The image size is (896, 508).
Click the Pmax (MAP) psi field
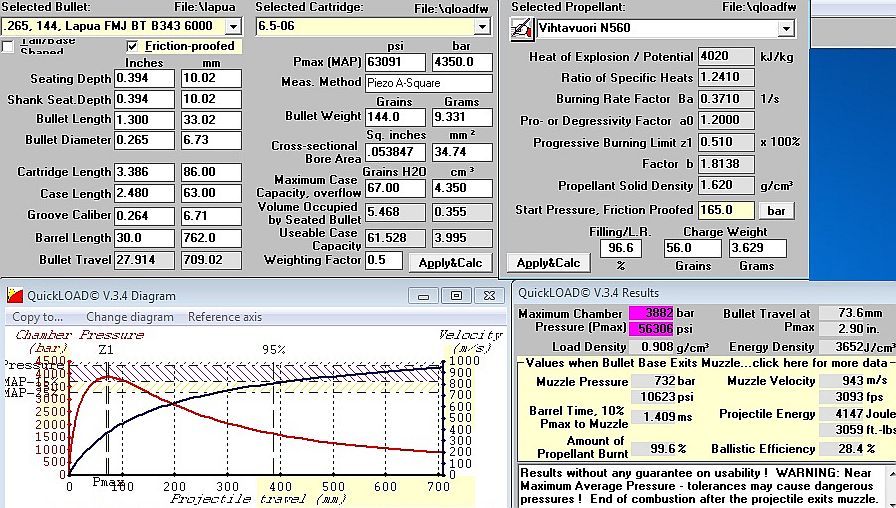395,62
